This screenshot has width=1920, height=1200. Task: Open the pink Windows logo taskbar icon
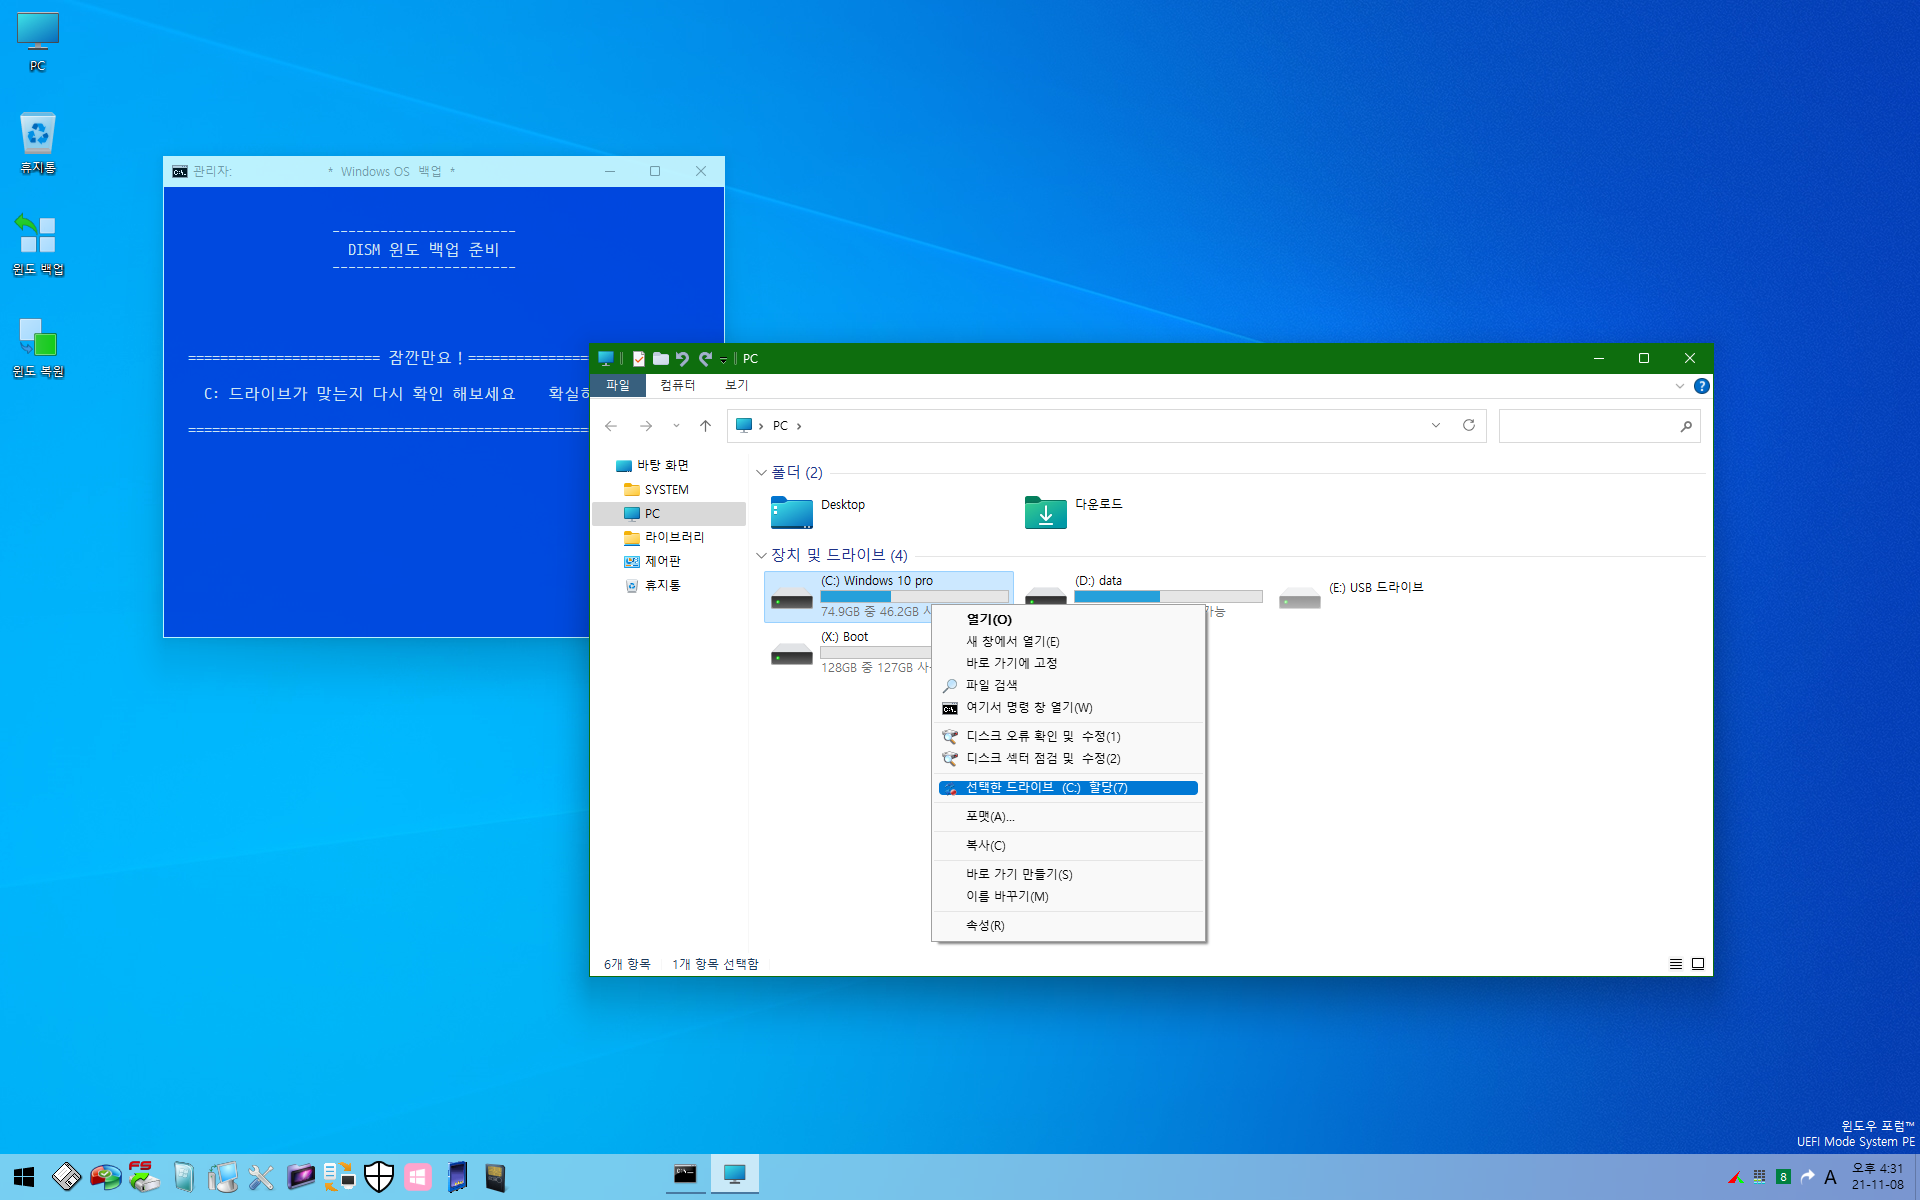(x=417, y=1177)
